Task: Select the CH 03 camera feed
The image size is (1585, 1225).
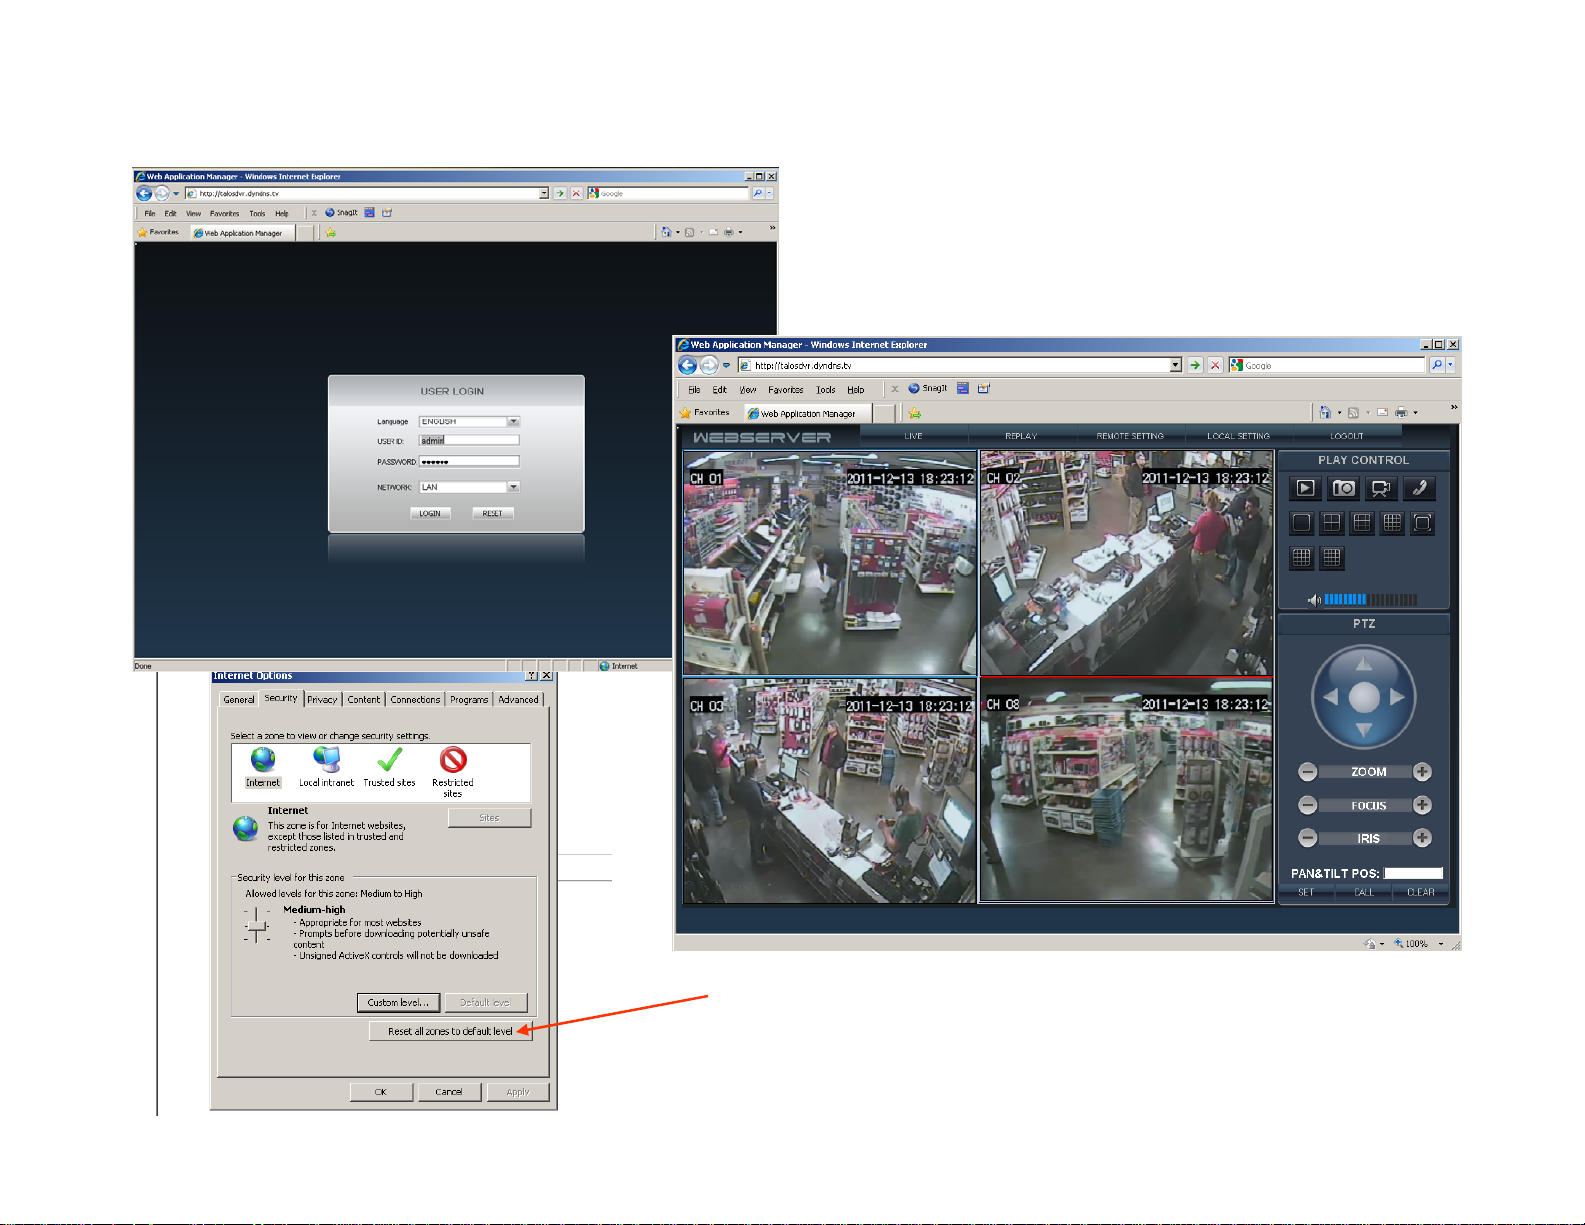Action: tap(830, 791)
